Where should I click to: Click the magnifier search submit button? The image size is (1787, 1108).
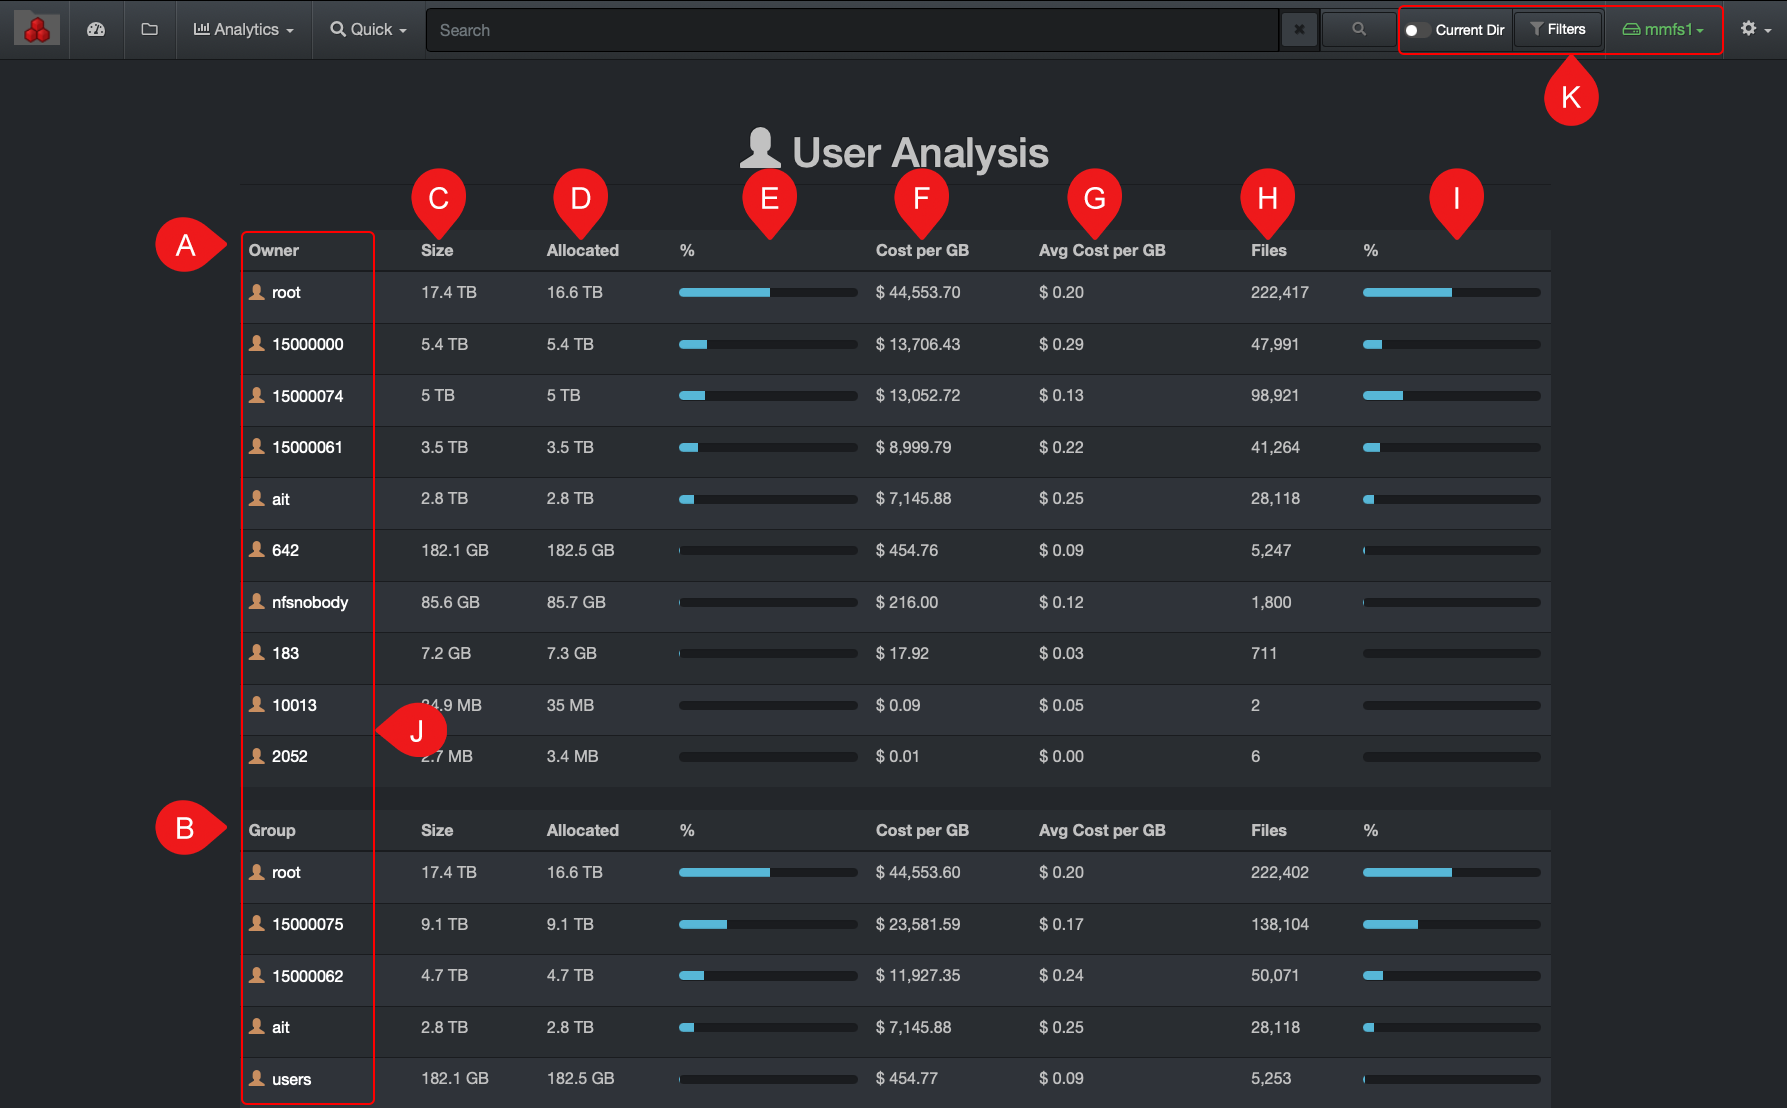click(x=1358, y=30)
